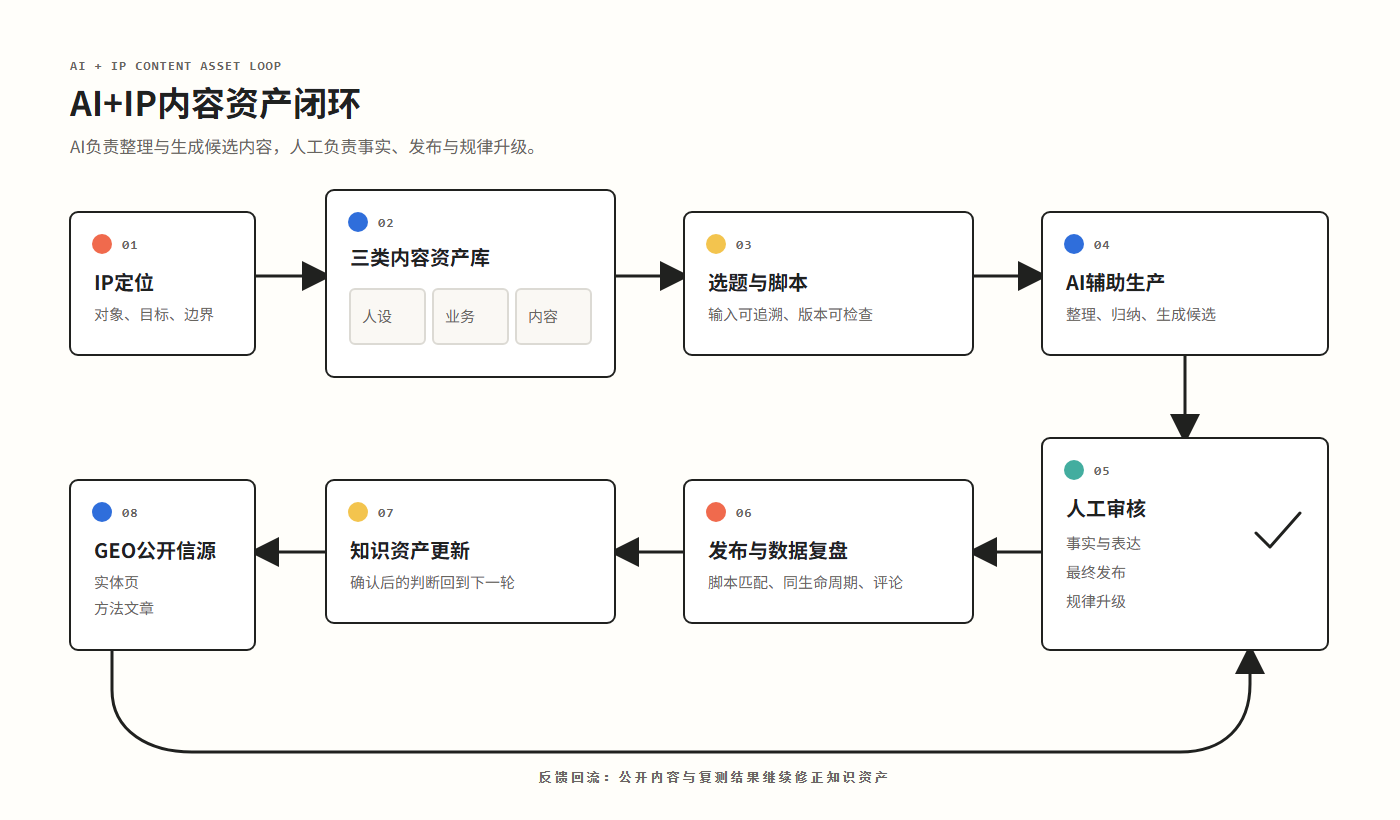Screen dimensions: 1400x820
Task: Select the 内容 chip in the asset library
Action: (554, 316)
